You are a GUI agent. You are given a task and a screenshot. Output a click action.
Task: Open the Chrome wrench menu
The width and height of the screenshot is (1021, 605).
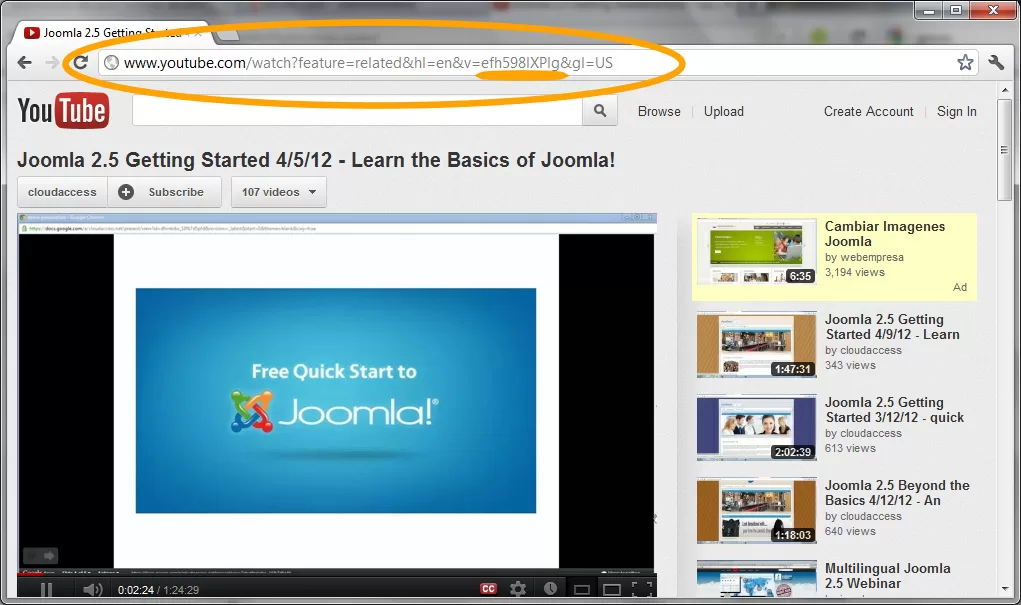point(996,63)
